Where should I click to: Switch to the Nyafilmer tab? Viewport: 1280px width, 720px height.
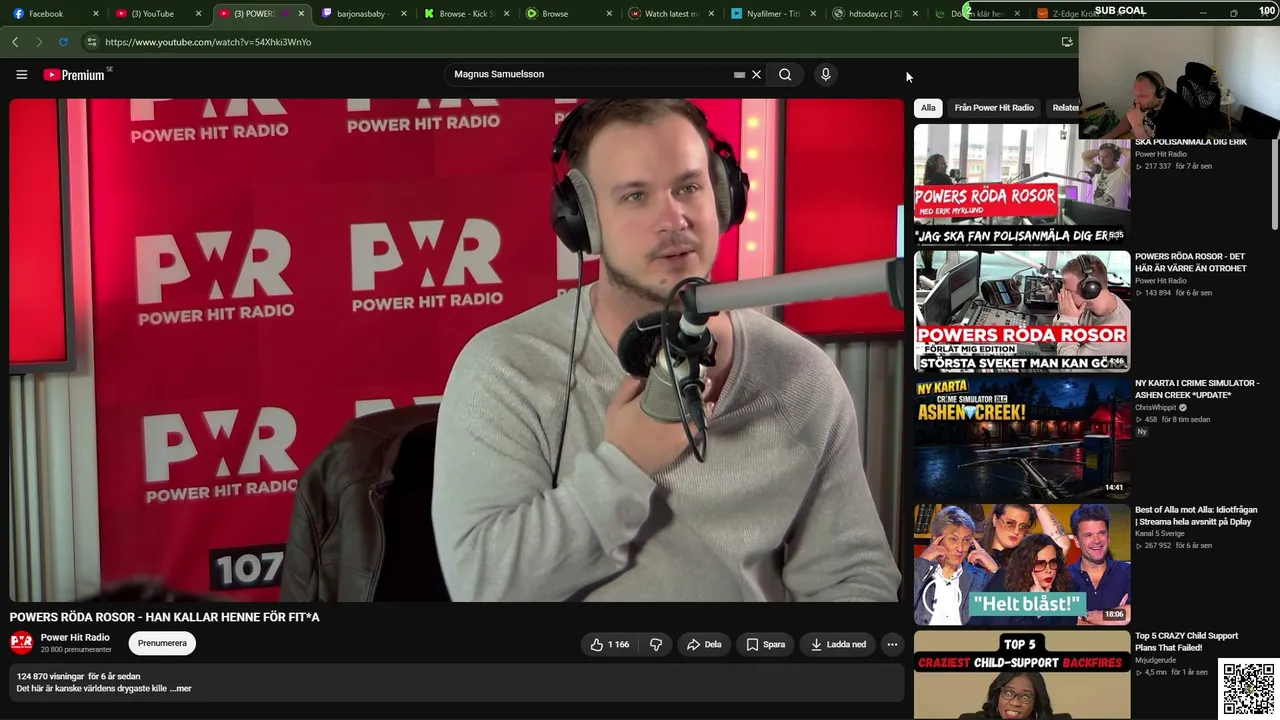pos(775,14)
